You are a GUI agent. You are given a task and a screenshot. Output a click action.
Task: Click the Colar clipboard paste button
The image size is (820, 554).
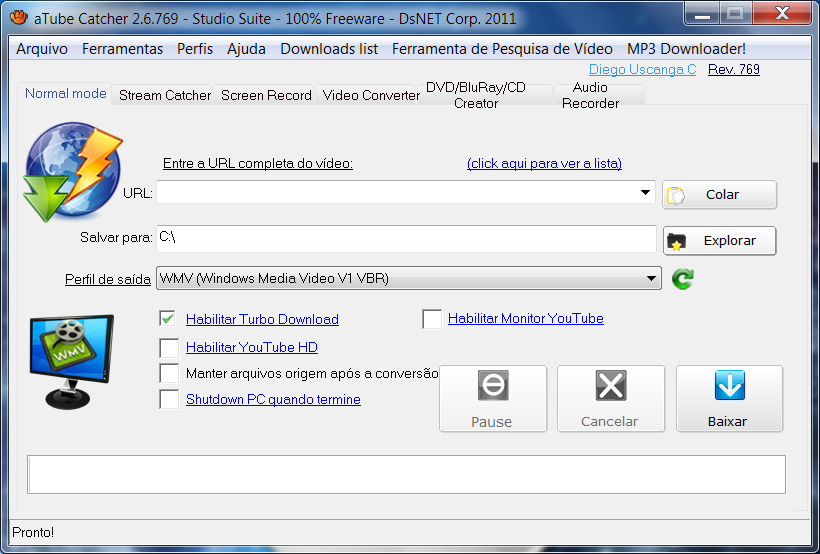tap(719, 195)
